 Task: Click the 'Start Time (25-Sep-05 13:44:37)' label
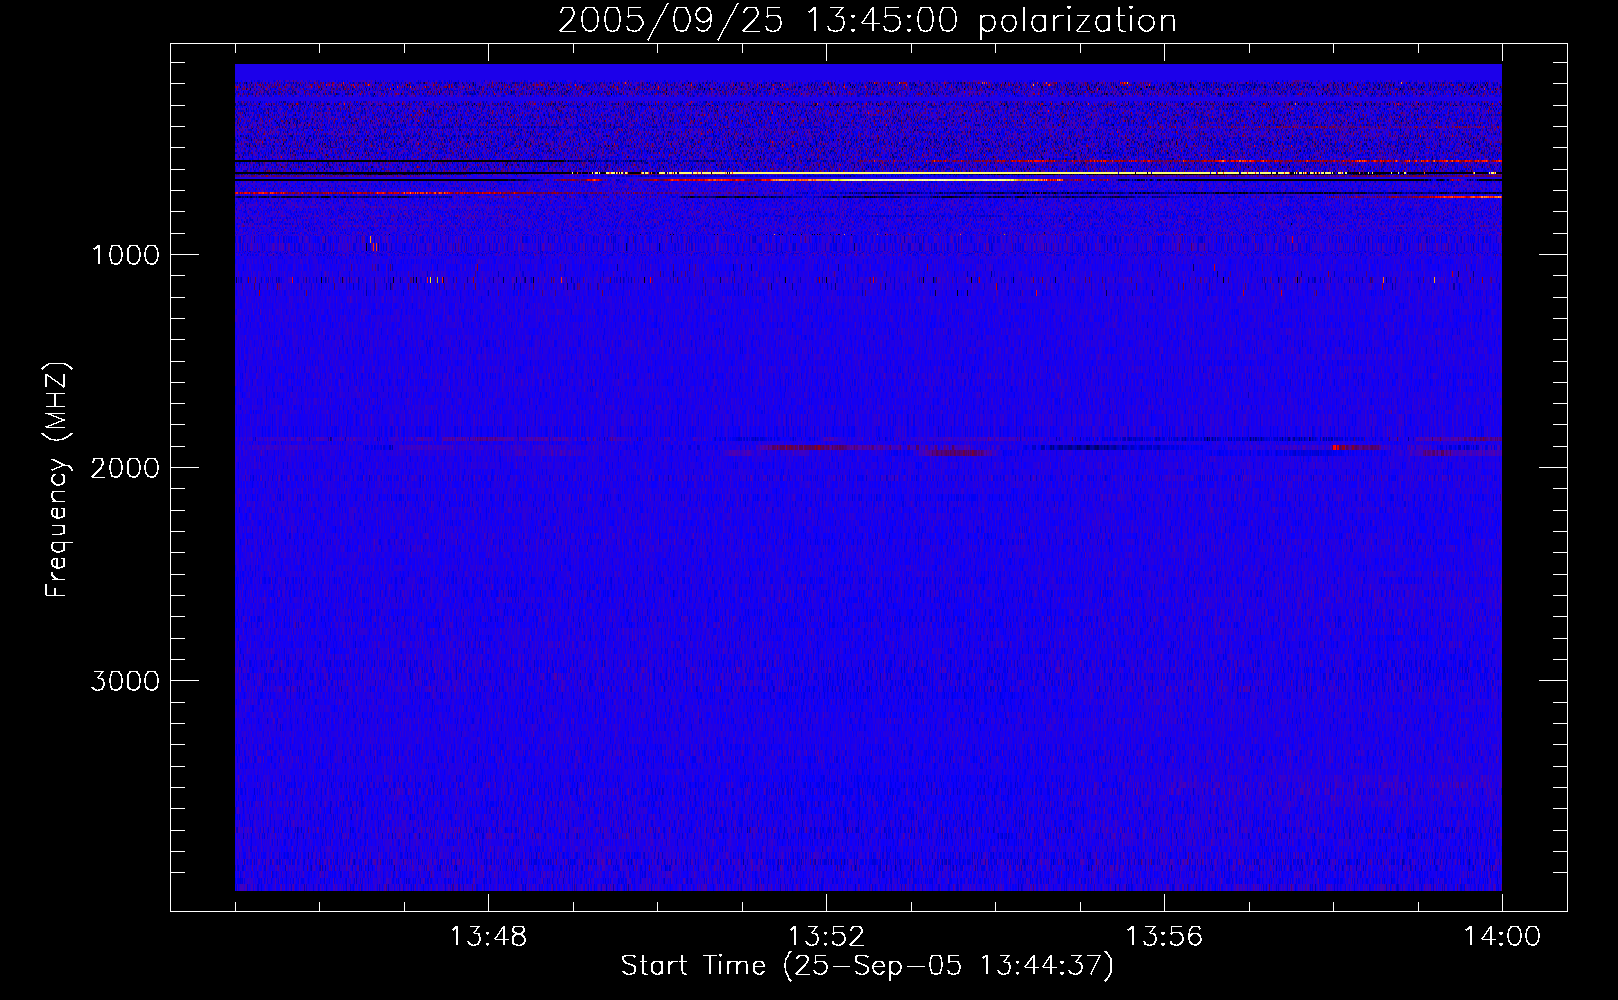point(867,966)
